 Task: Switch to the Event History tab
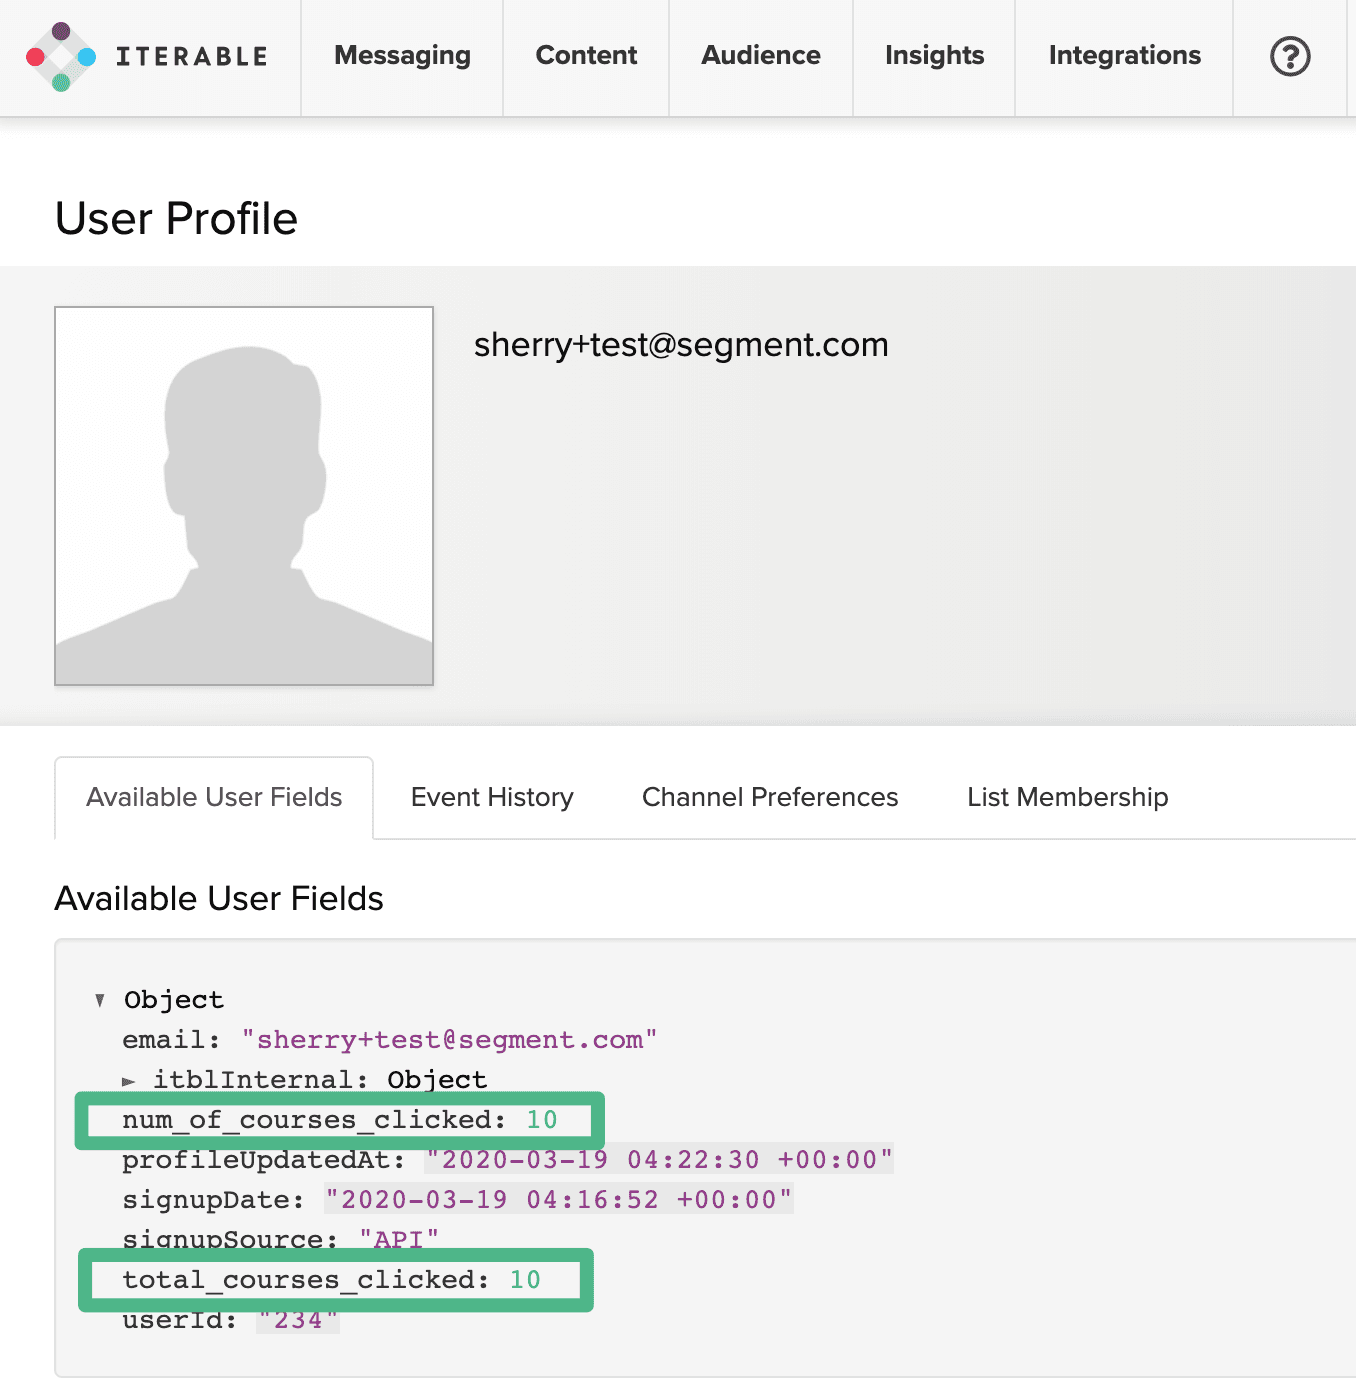(491, 797)
